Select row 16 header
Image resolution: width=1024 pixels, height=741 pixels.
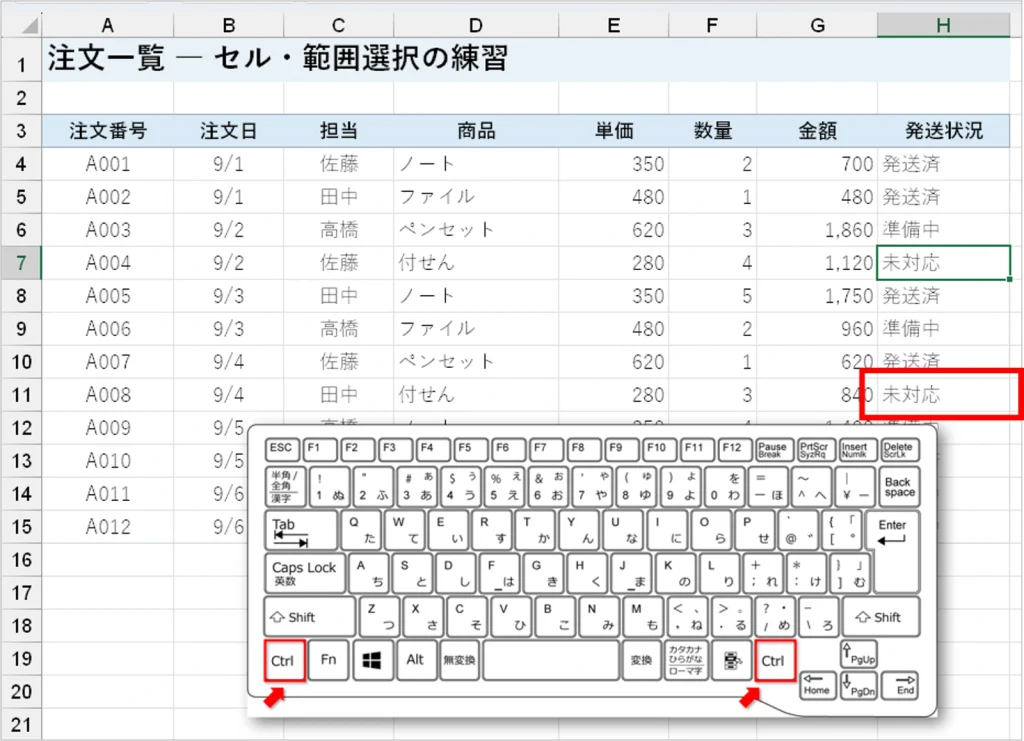(22, 560)
